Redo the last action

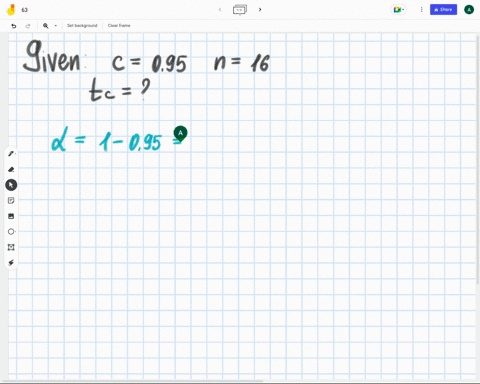[28, 26]
